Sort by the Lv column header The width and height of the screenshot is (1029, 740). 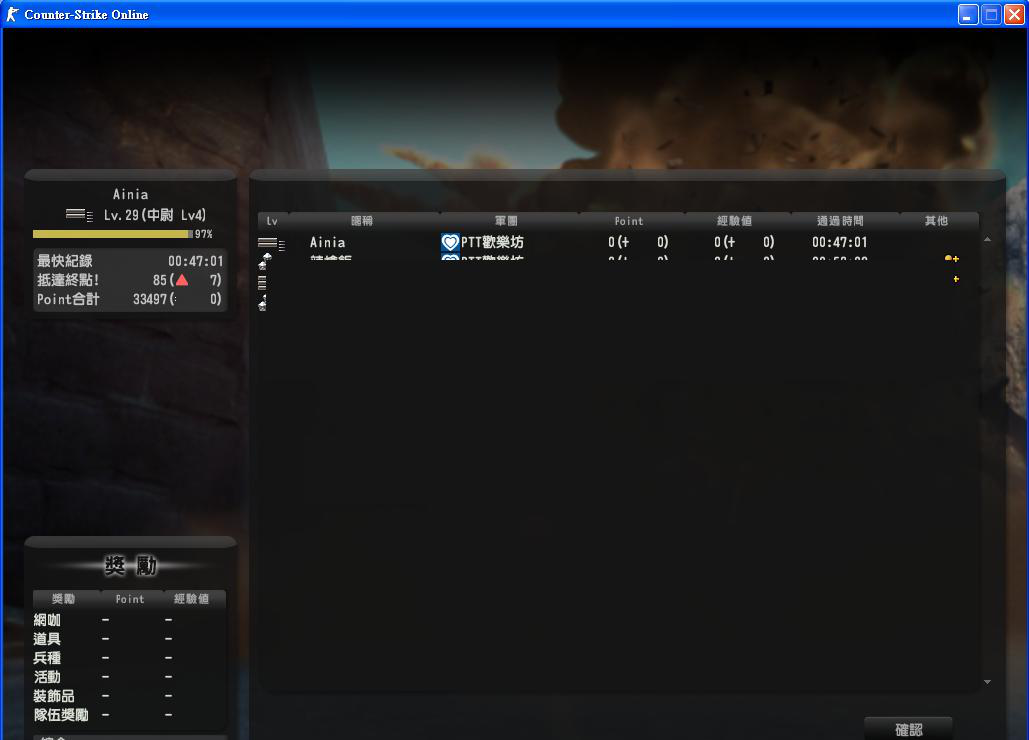pos(272,221)
